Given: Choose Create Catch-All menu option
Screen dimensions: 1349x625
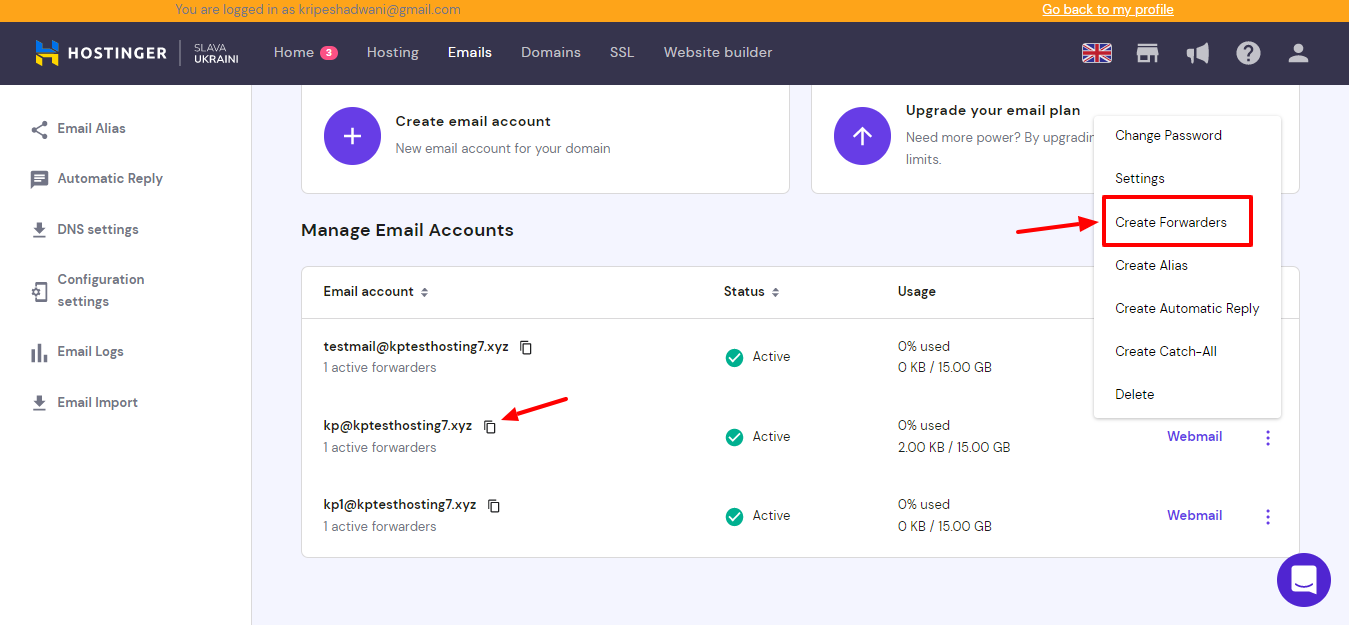Looking at the screenshot, I should point(1166,351).
